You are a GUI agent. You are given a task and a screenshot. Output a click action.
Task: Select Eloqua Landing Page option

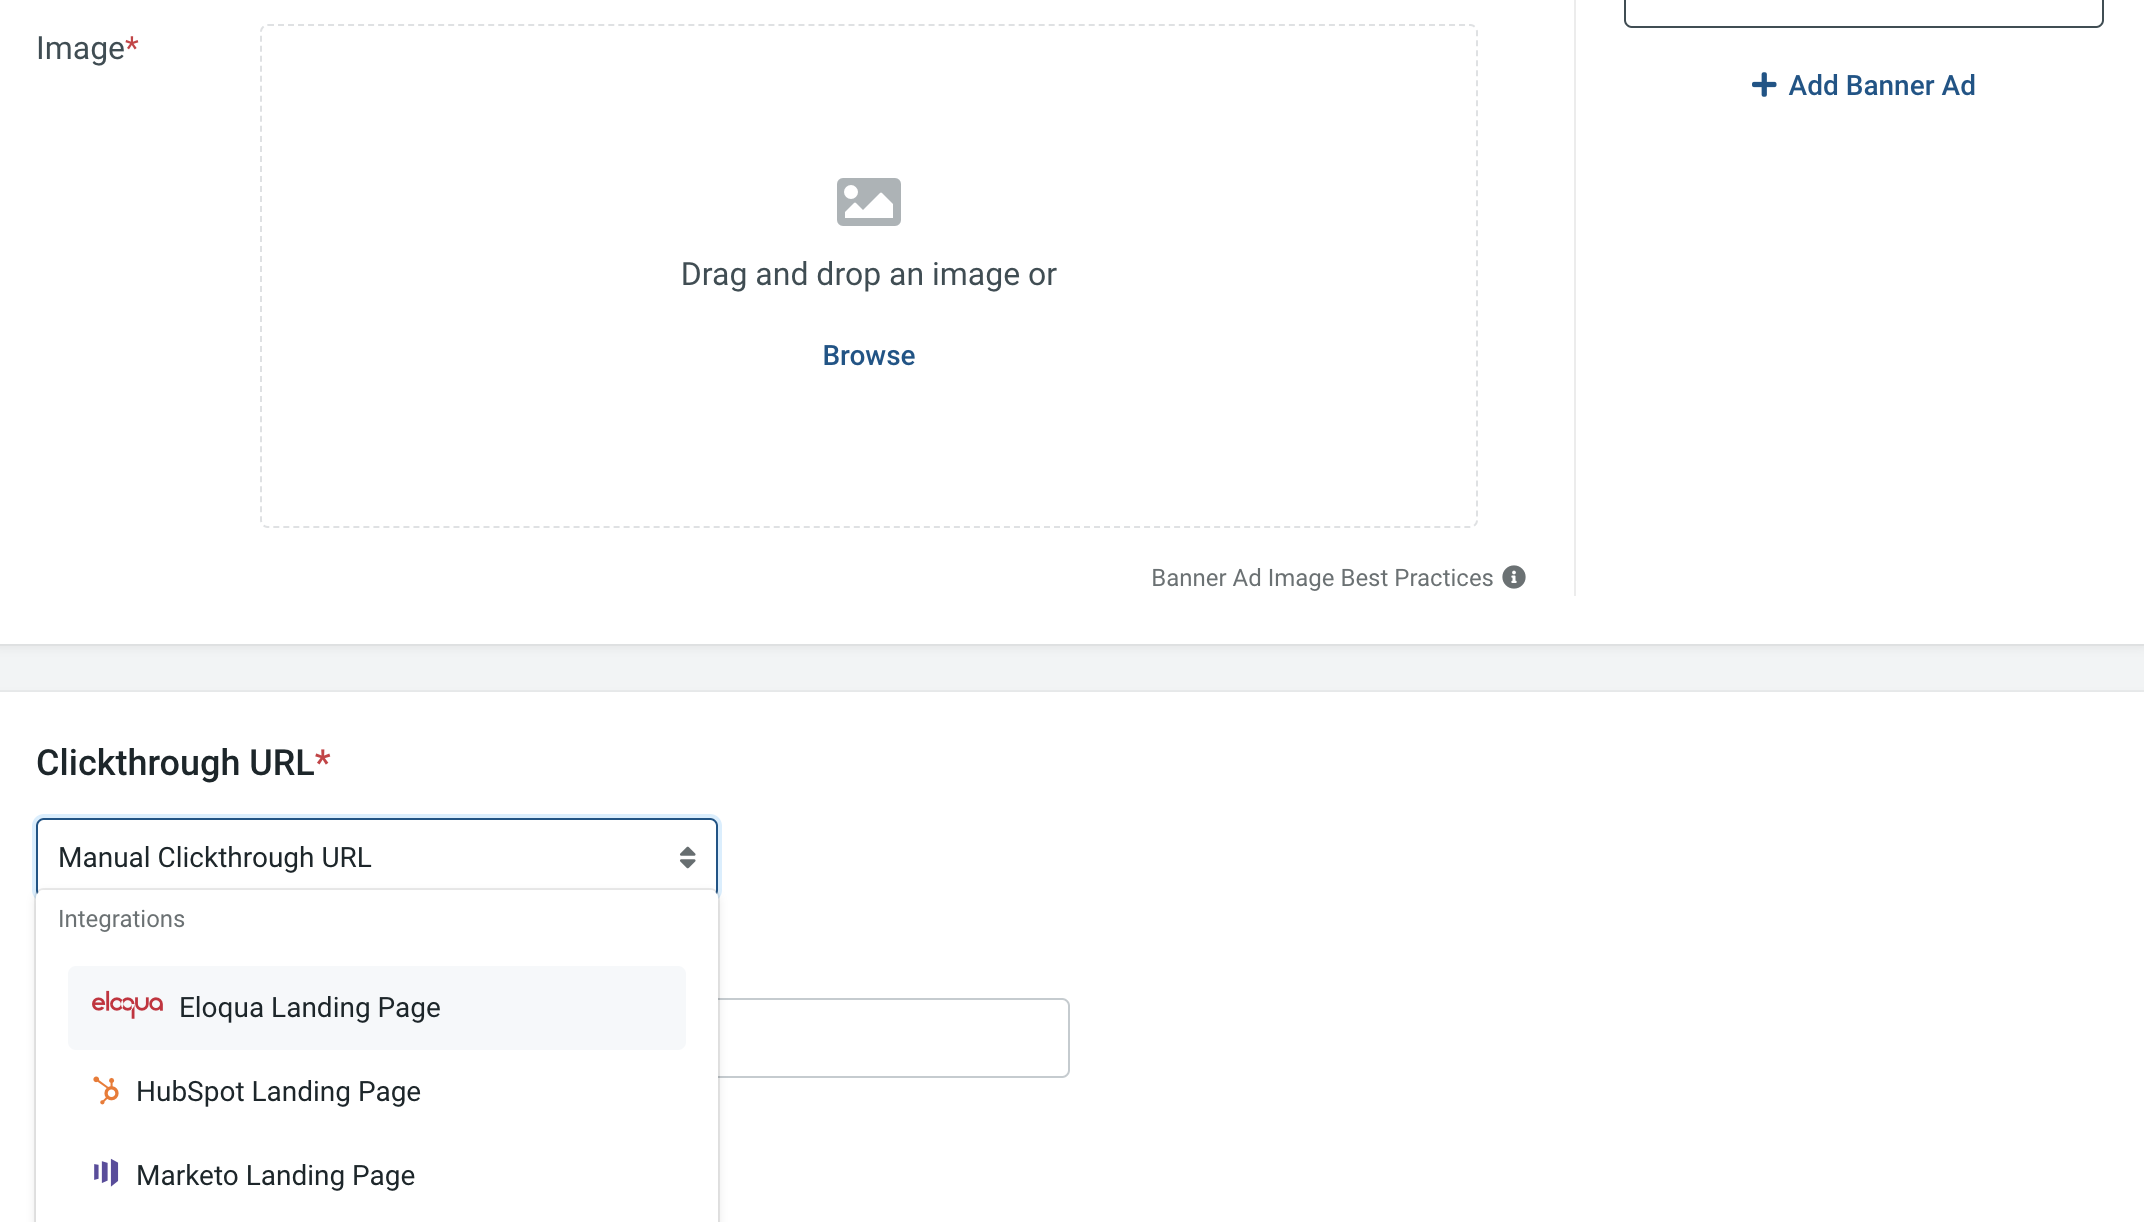pyautogui.click(x=377, y=1007)
